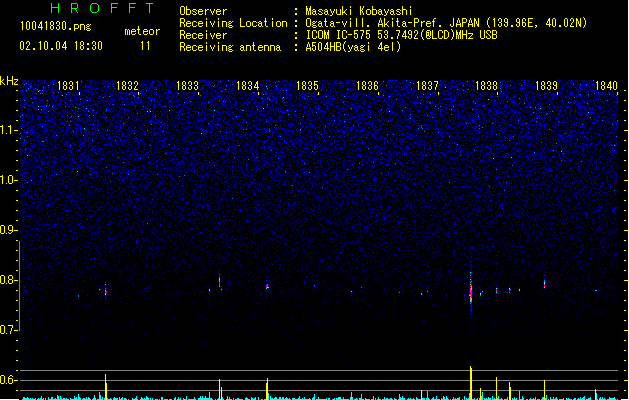
Task: Click the Observer field label
Action: pyautogui.click(x=203, y=11)
